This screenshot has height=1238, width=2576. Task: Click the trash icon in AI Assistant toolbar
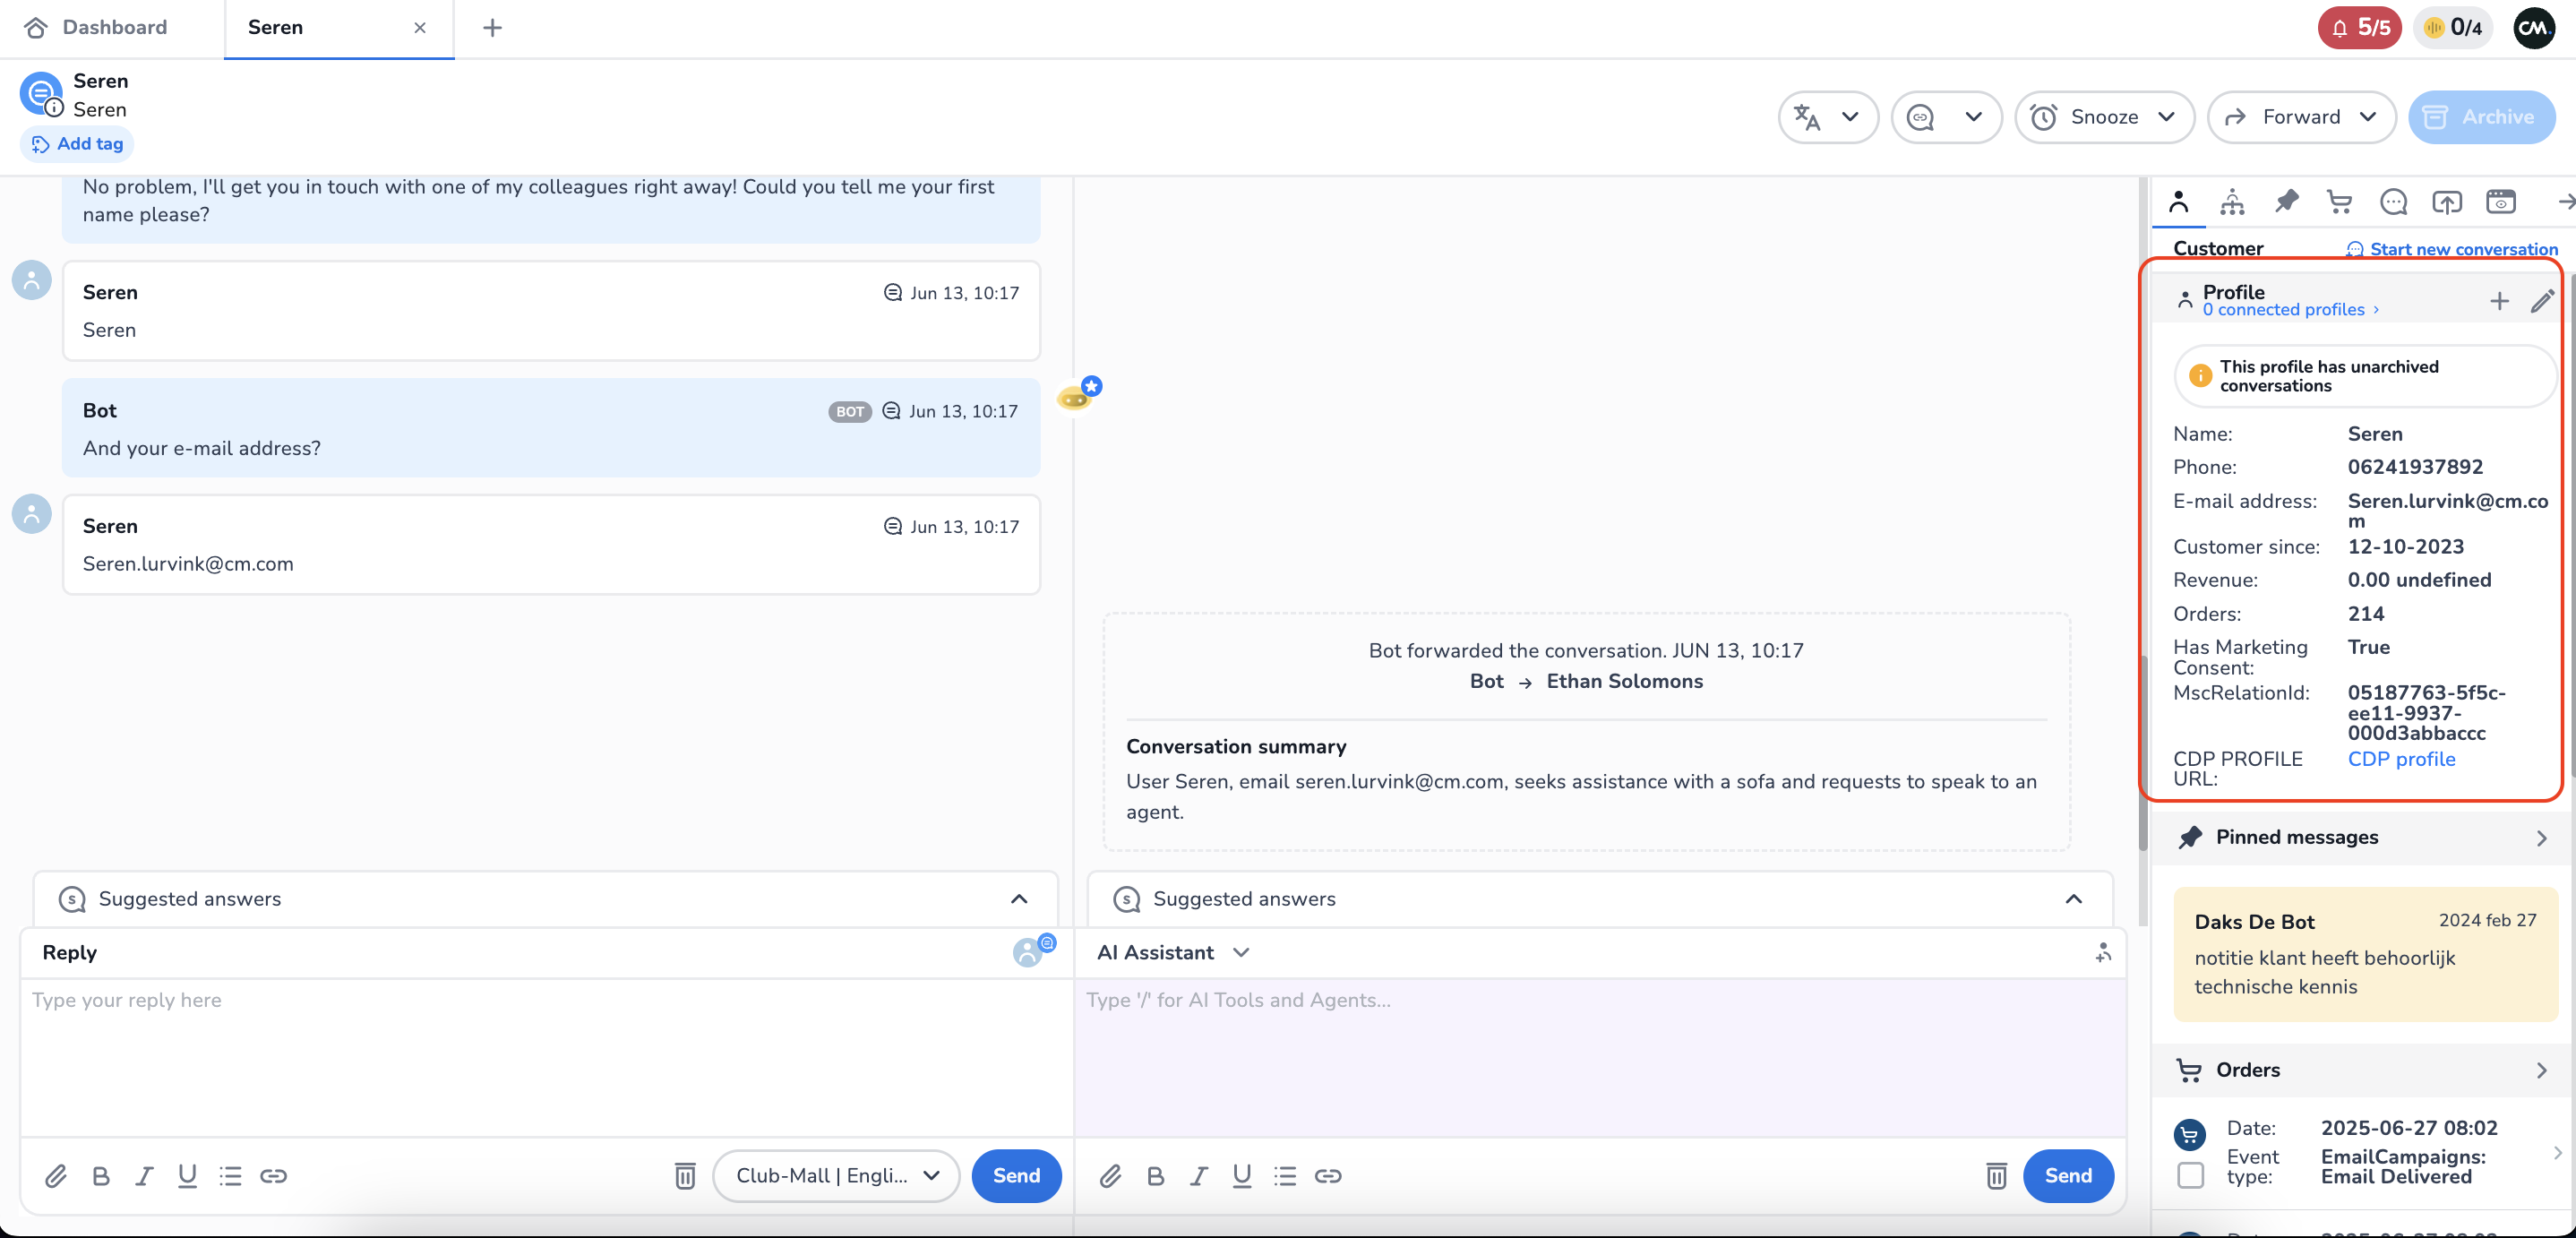tap(1996, 1176)
